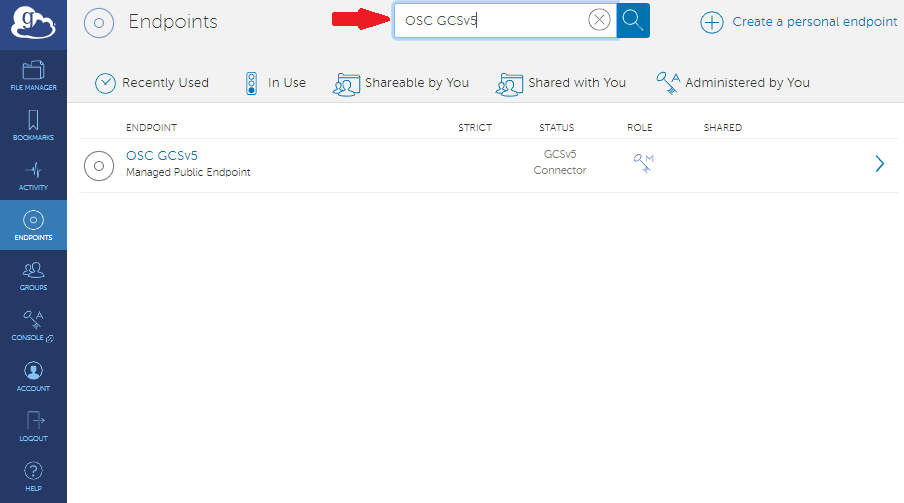Open Help in sidebar

[33, 476]
